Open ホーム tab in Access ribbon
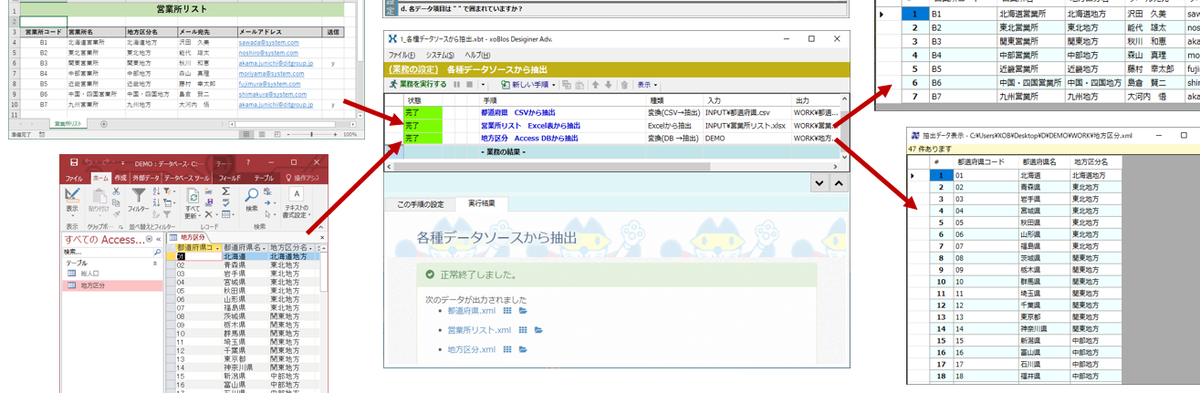Viewport: 1200px width, 393px height. [x=101, y=178]
